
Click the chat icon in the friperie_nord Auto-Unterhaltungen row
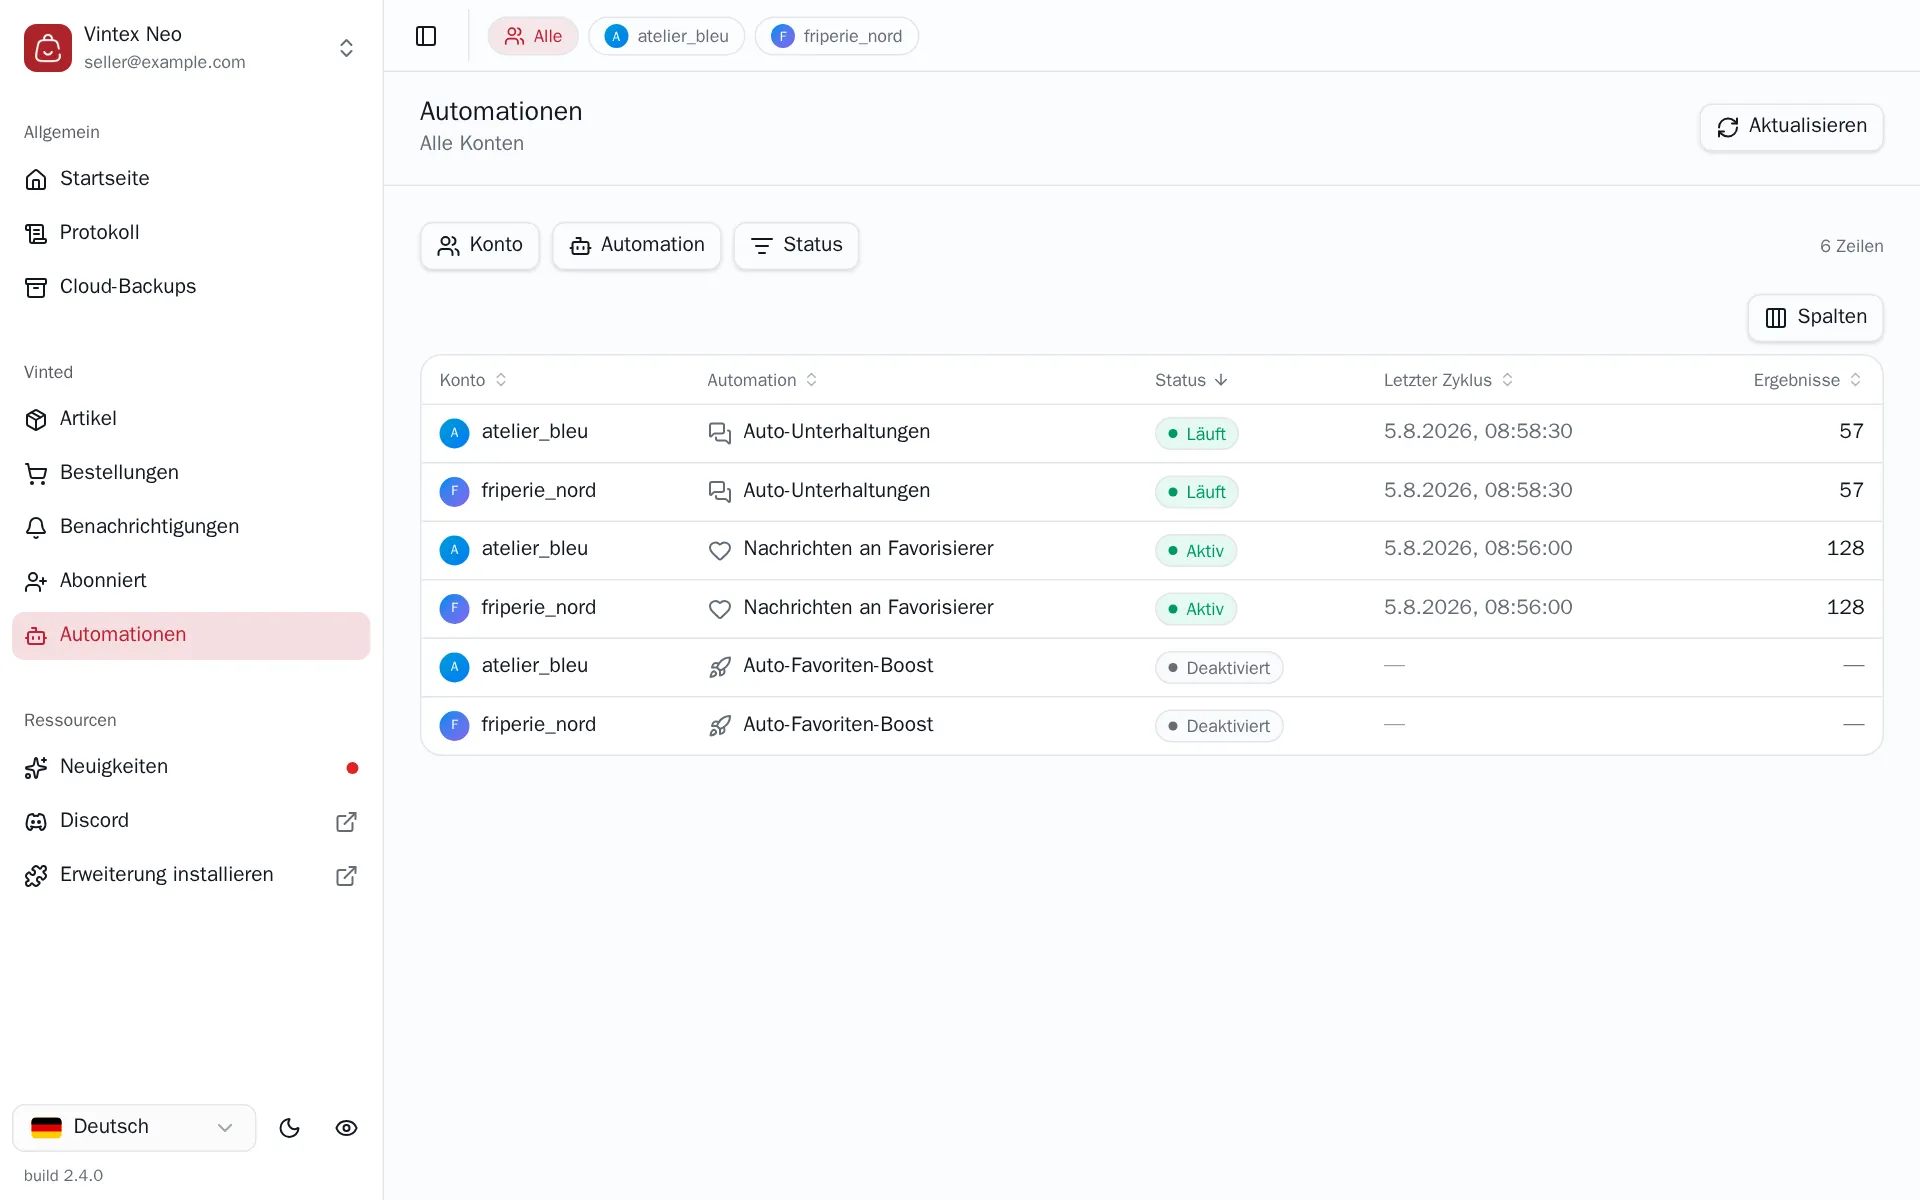coord(720,491)
